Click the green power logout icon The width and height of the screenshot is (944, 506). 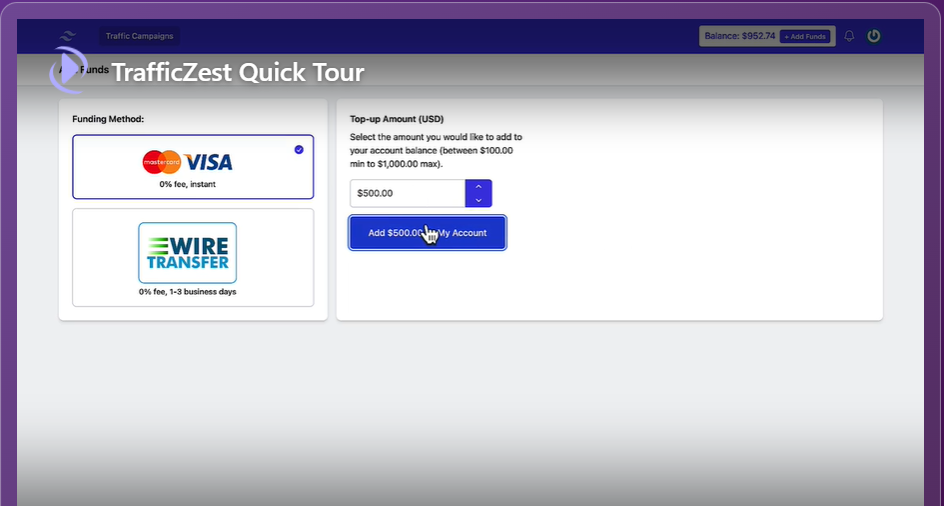tap(874, 36)
